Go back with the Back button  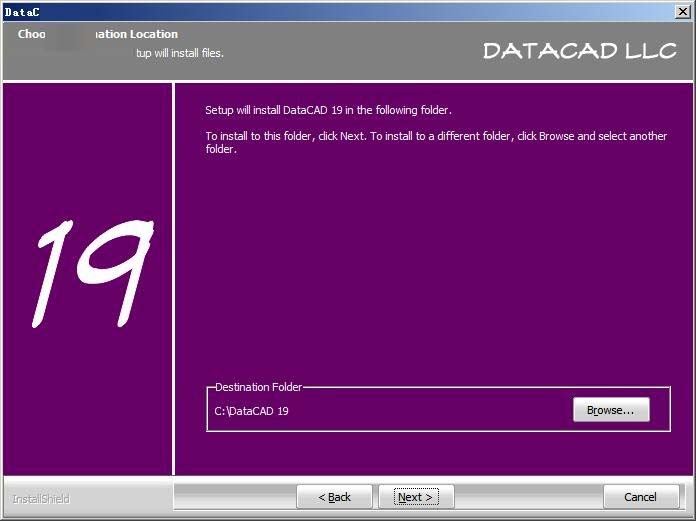click(x=334, y=497)
